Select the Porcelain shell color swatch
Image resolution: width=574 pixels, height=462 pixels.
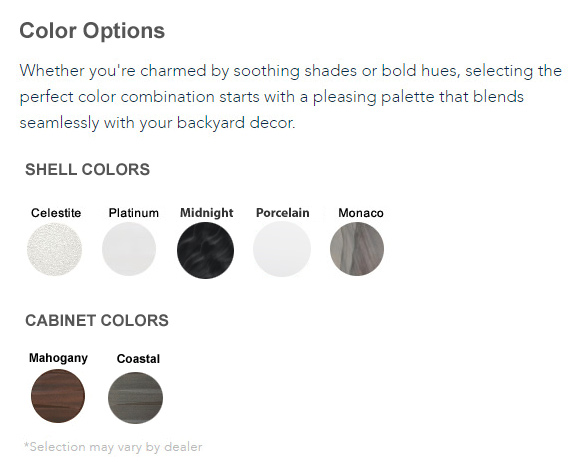(x=282, y=249)
